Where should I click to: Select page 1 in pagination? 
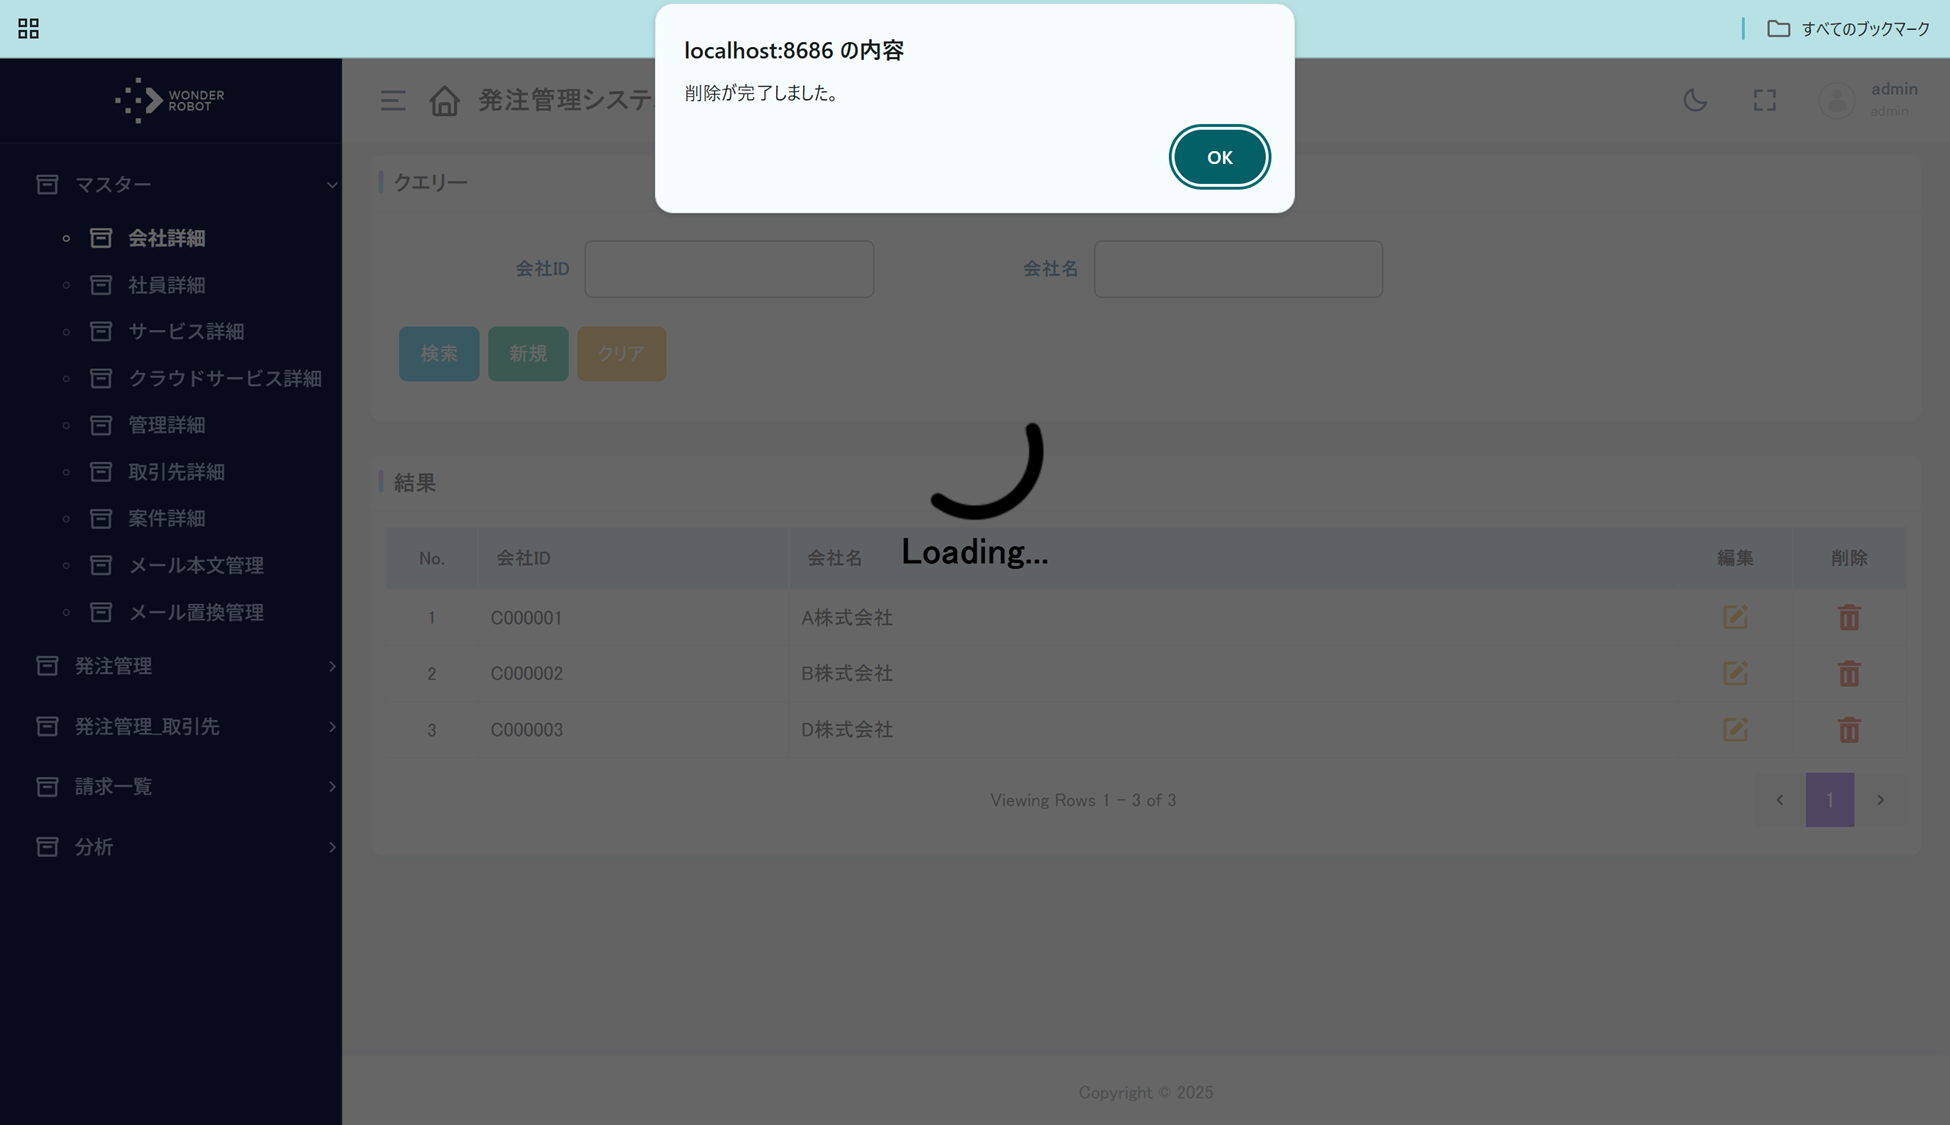tap(1830, 800)
